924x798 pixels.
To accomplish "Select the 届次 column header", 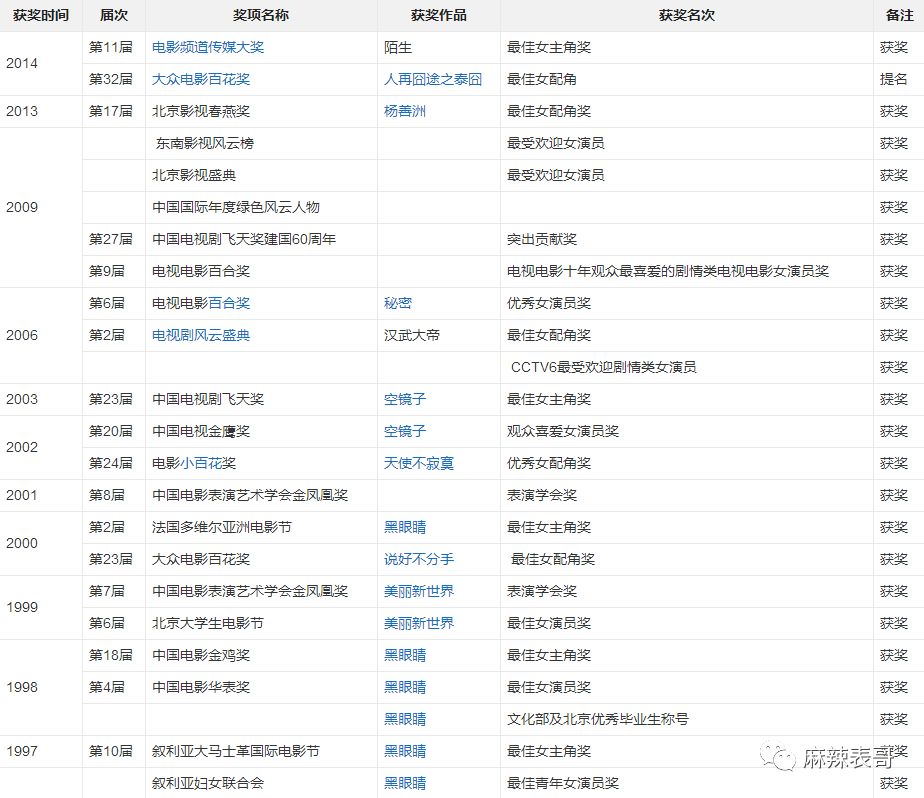I will point(114,15).
